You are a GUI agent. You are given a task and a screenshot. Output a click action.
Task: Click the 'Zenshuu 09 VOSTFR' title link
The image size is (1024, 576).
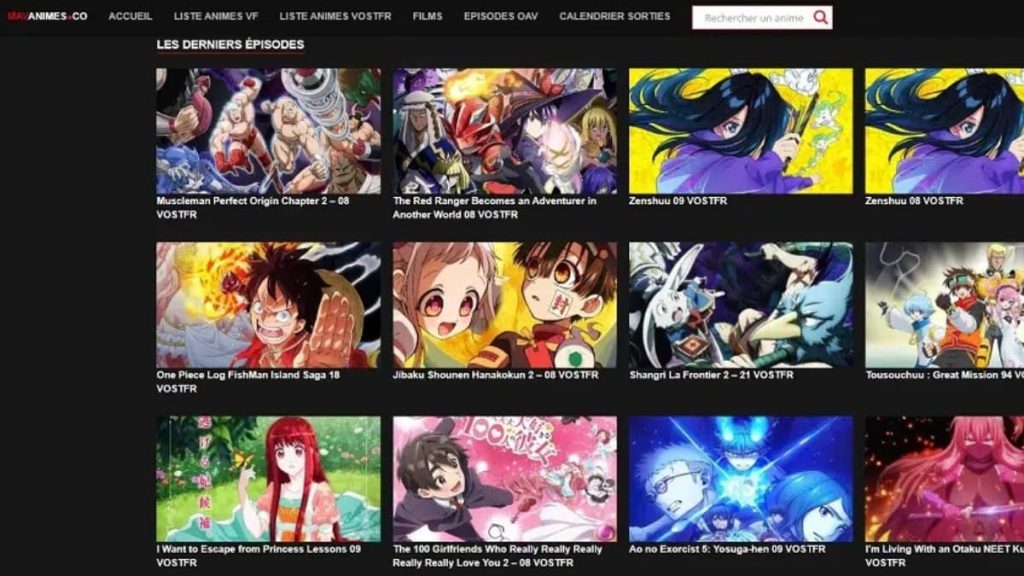(678, 201)
